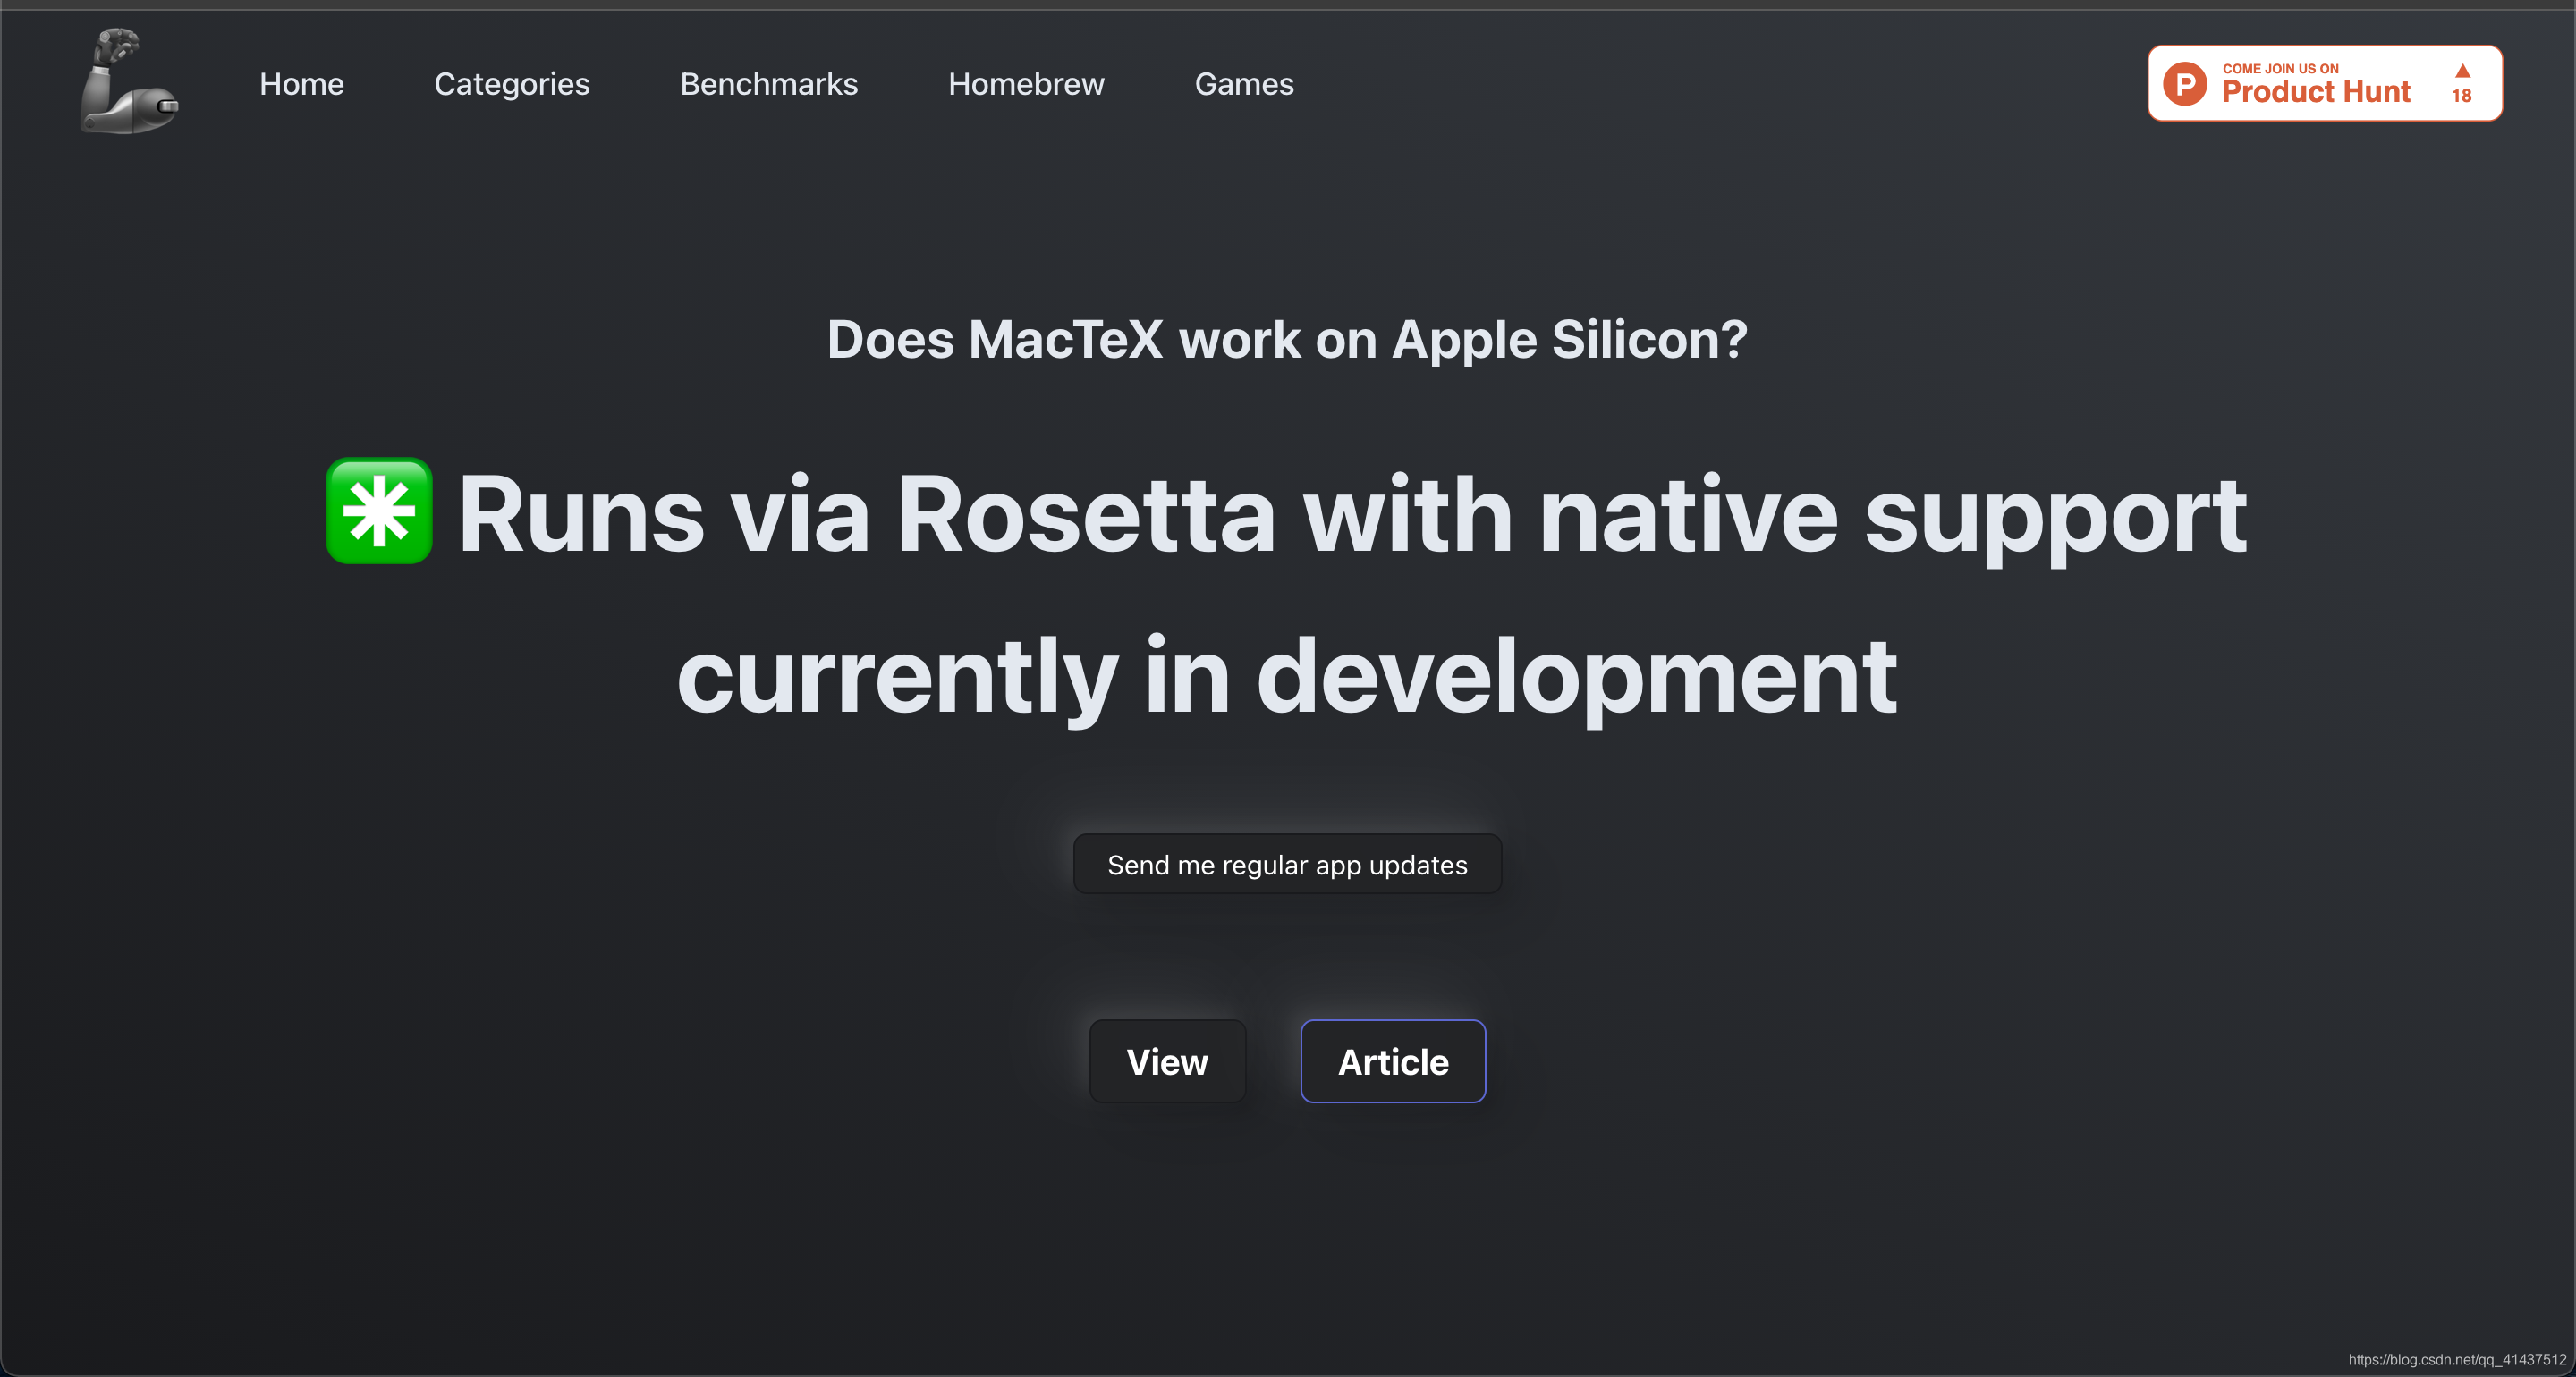
Task: Click the green asterisk status icon
Action: coord(379,511)
